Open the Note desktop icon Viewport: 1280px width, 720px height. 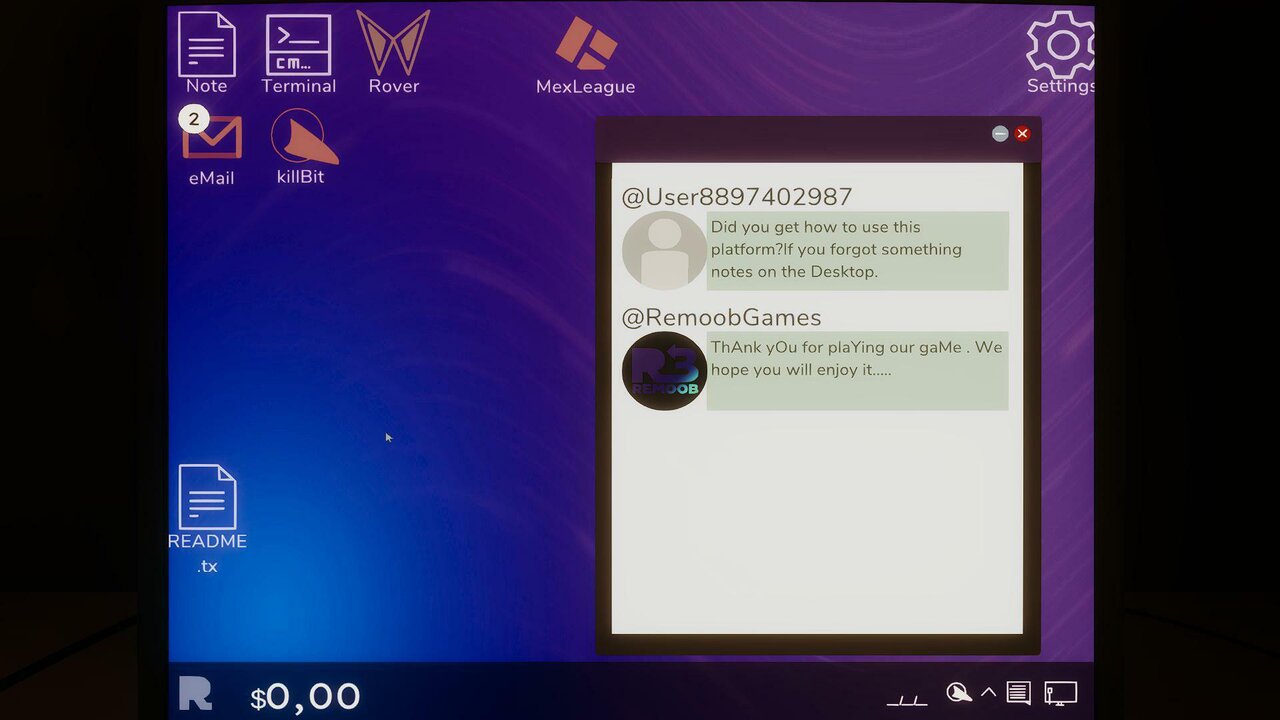207,45
